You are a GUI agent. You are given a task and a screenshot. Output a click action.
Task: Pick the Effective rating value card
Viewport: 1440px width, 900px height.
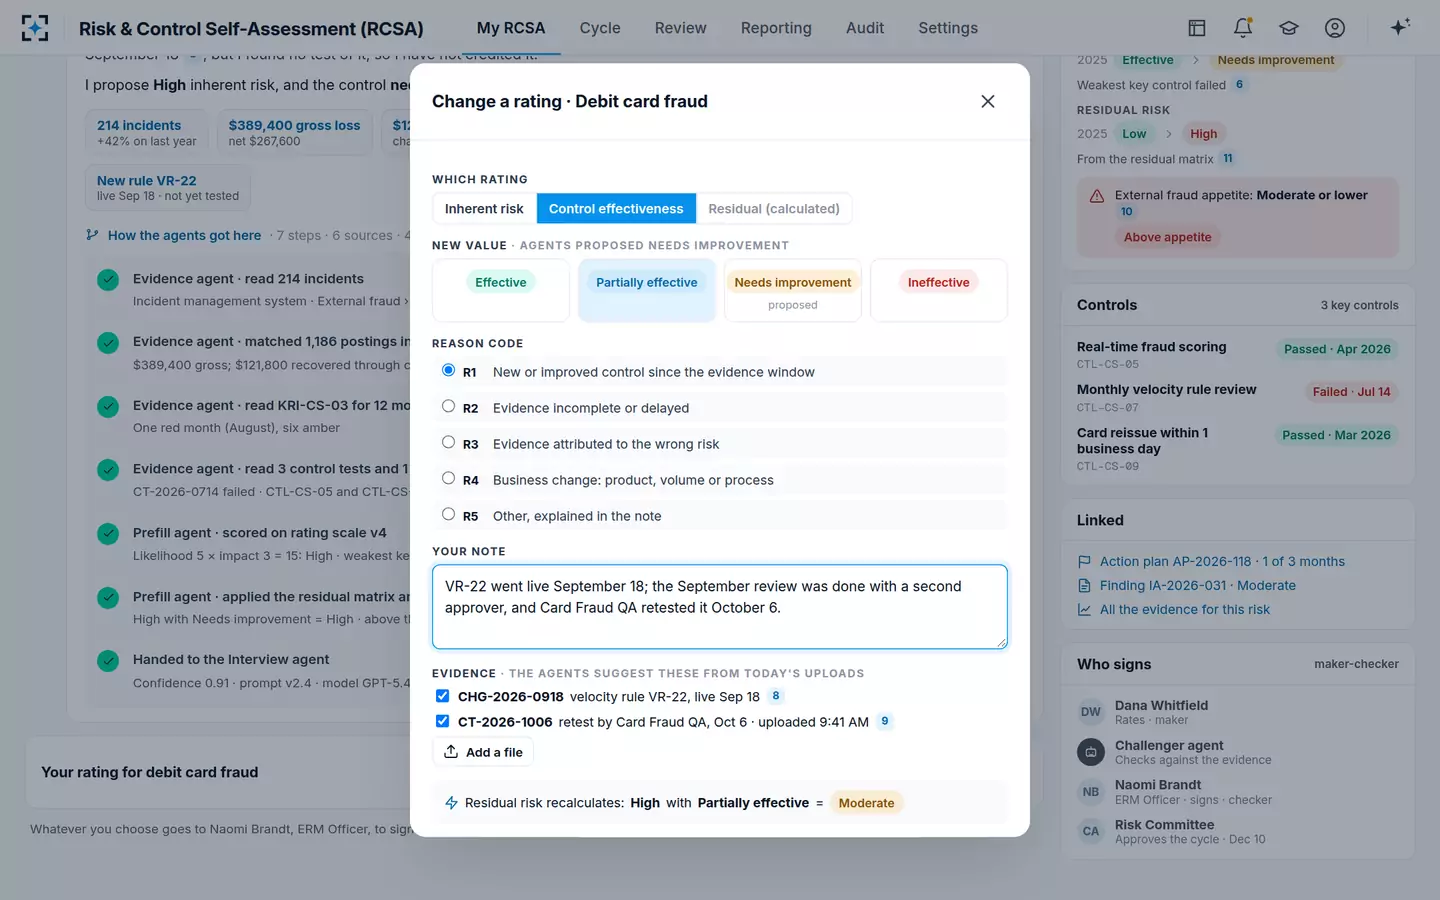(501, 290)
